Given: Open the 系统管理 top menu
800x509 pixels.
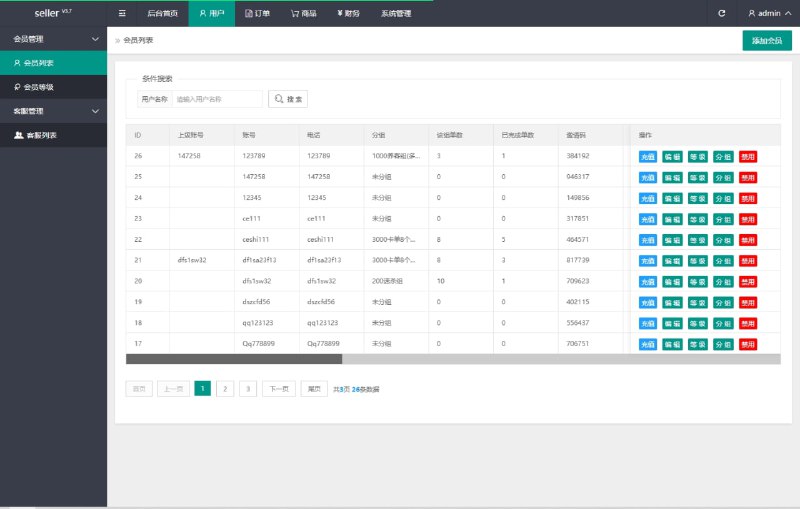Looking at the screenshot, I should (x=396, y=14).
